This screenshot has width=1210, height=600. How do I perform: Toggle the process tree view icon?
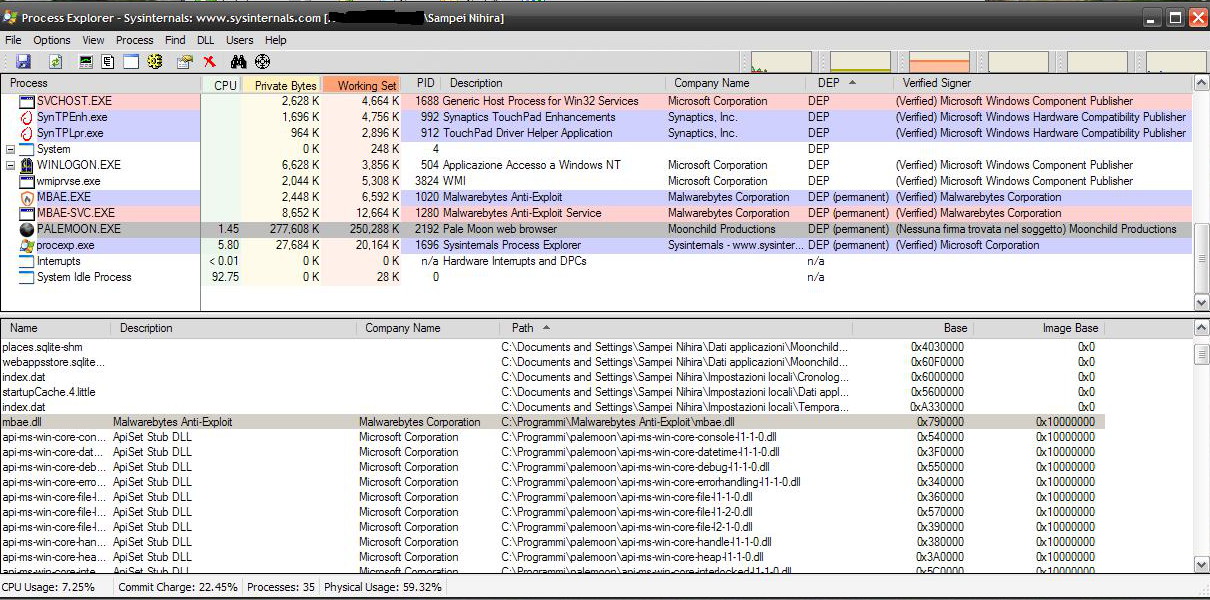[108, 62]
